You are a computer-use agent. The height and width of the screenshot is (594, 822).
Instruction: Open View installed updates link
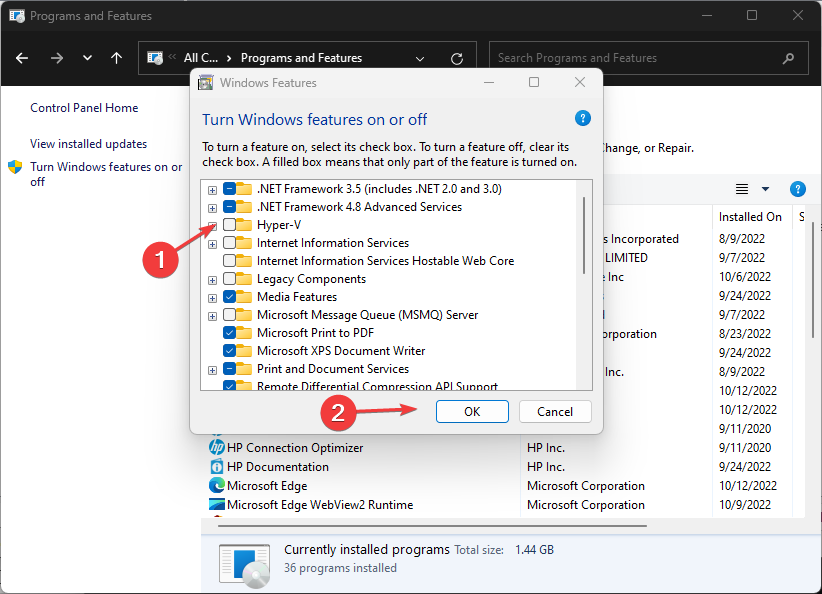point(88,144)
